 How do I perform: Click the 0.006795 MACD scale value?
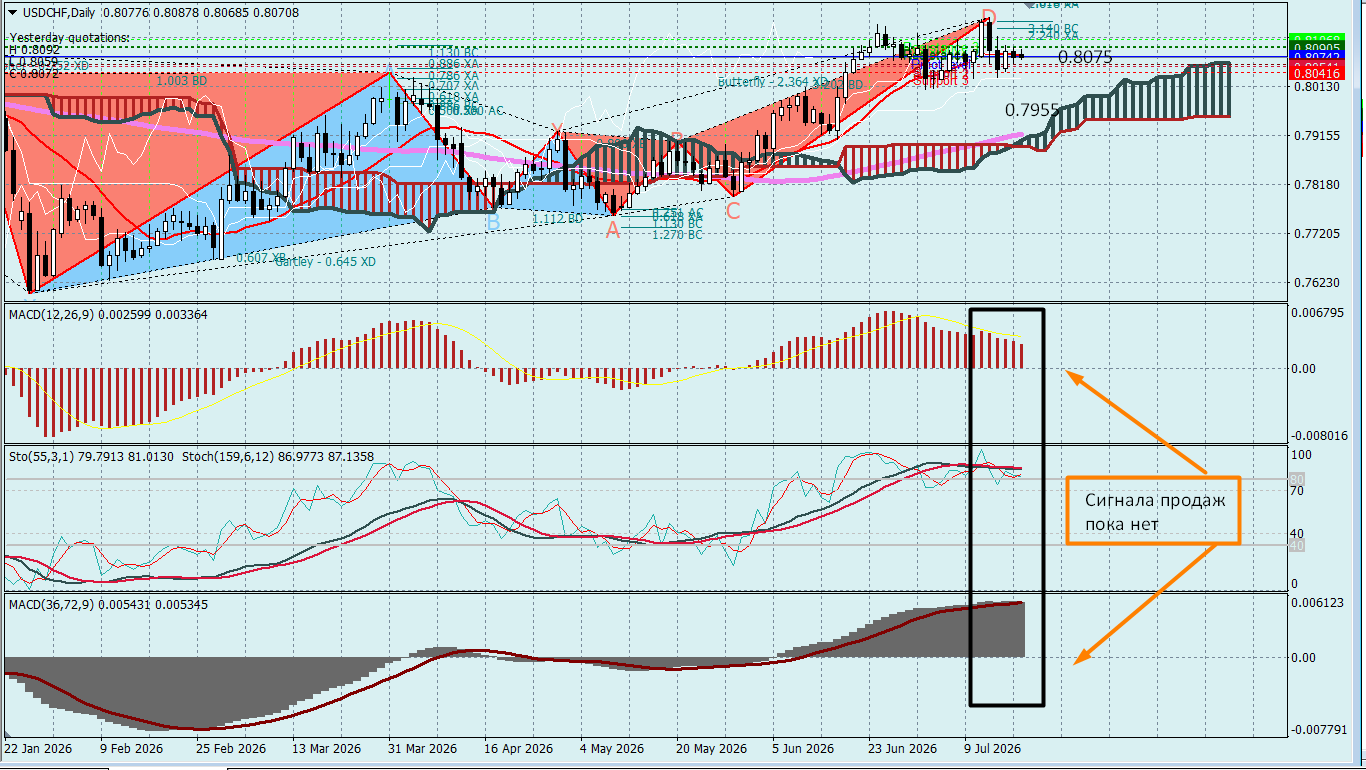1316,313
